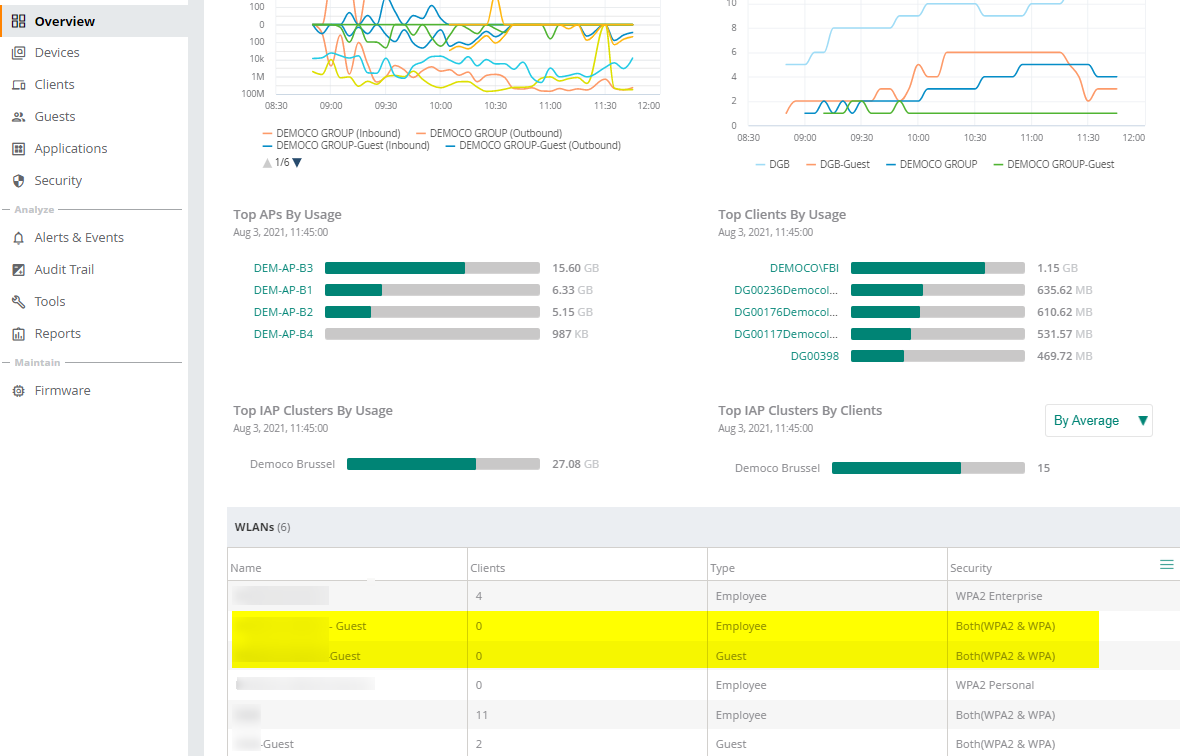Open Security via its shield icon
Image resolution: width=1180 pixels, height=756 pixels.
(x=18, y=181)
